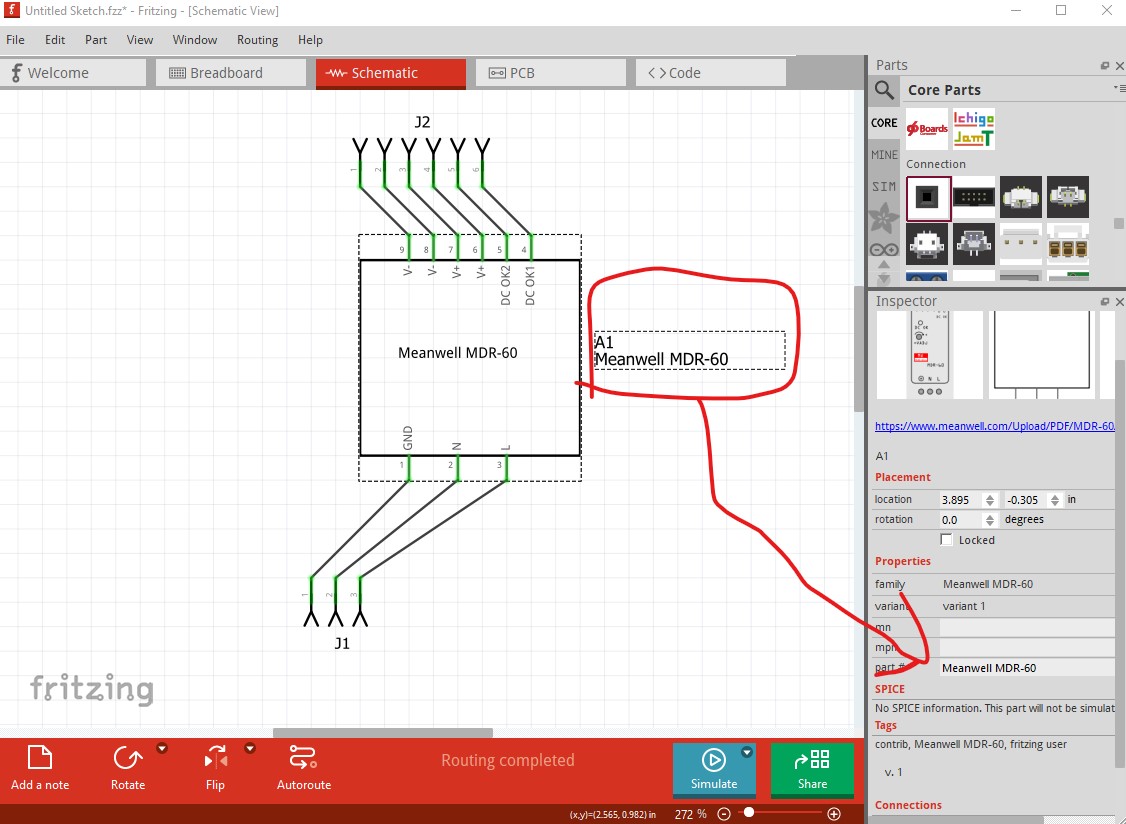Click the Rotate tool icon

tap(127, 758)
